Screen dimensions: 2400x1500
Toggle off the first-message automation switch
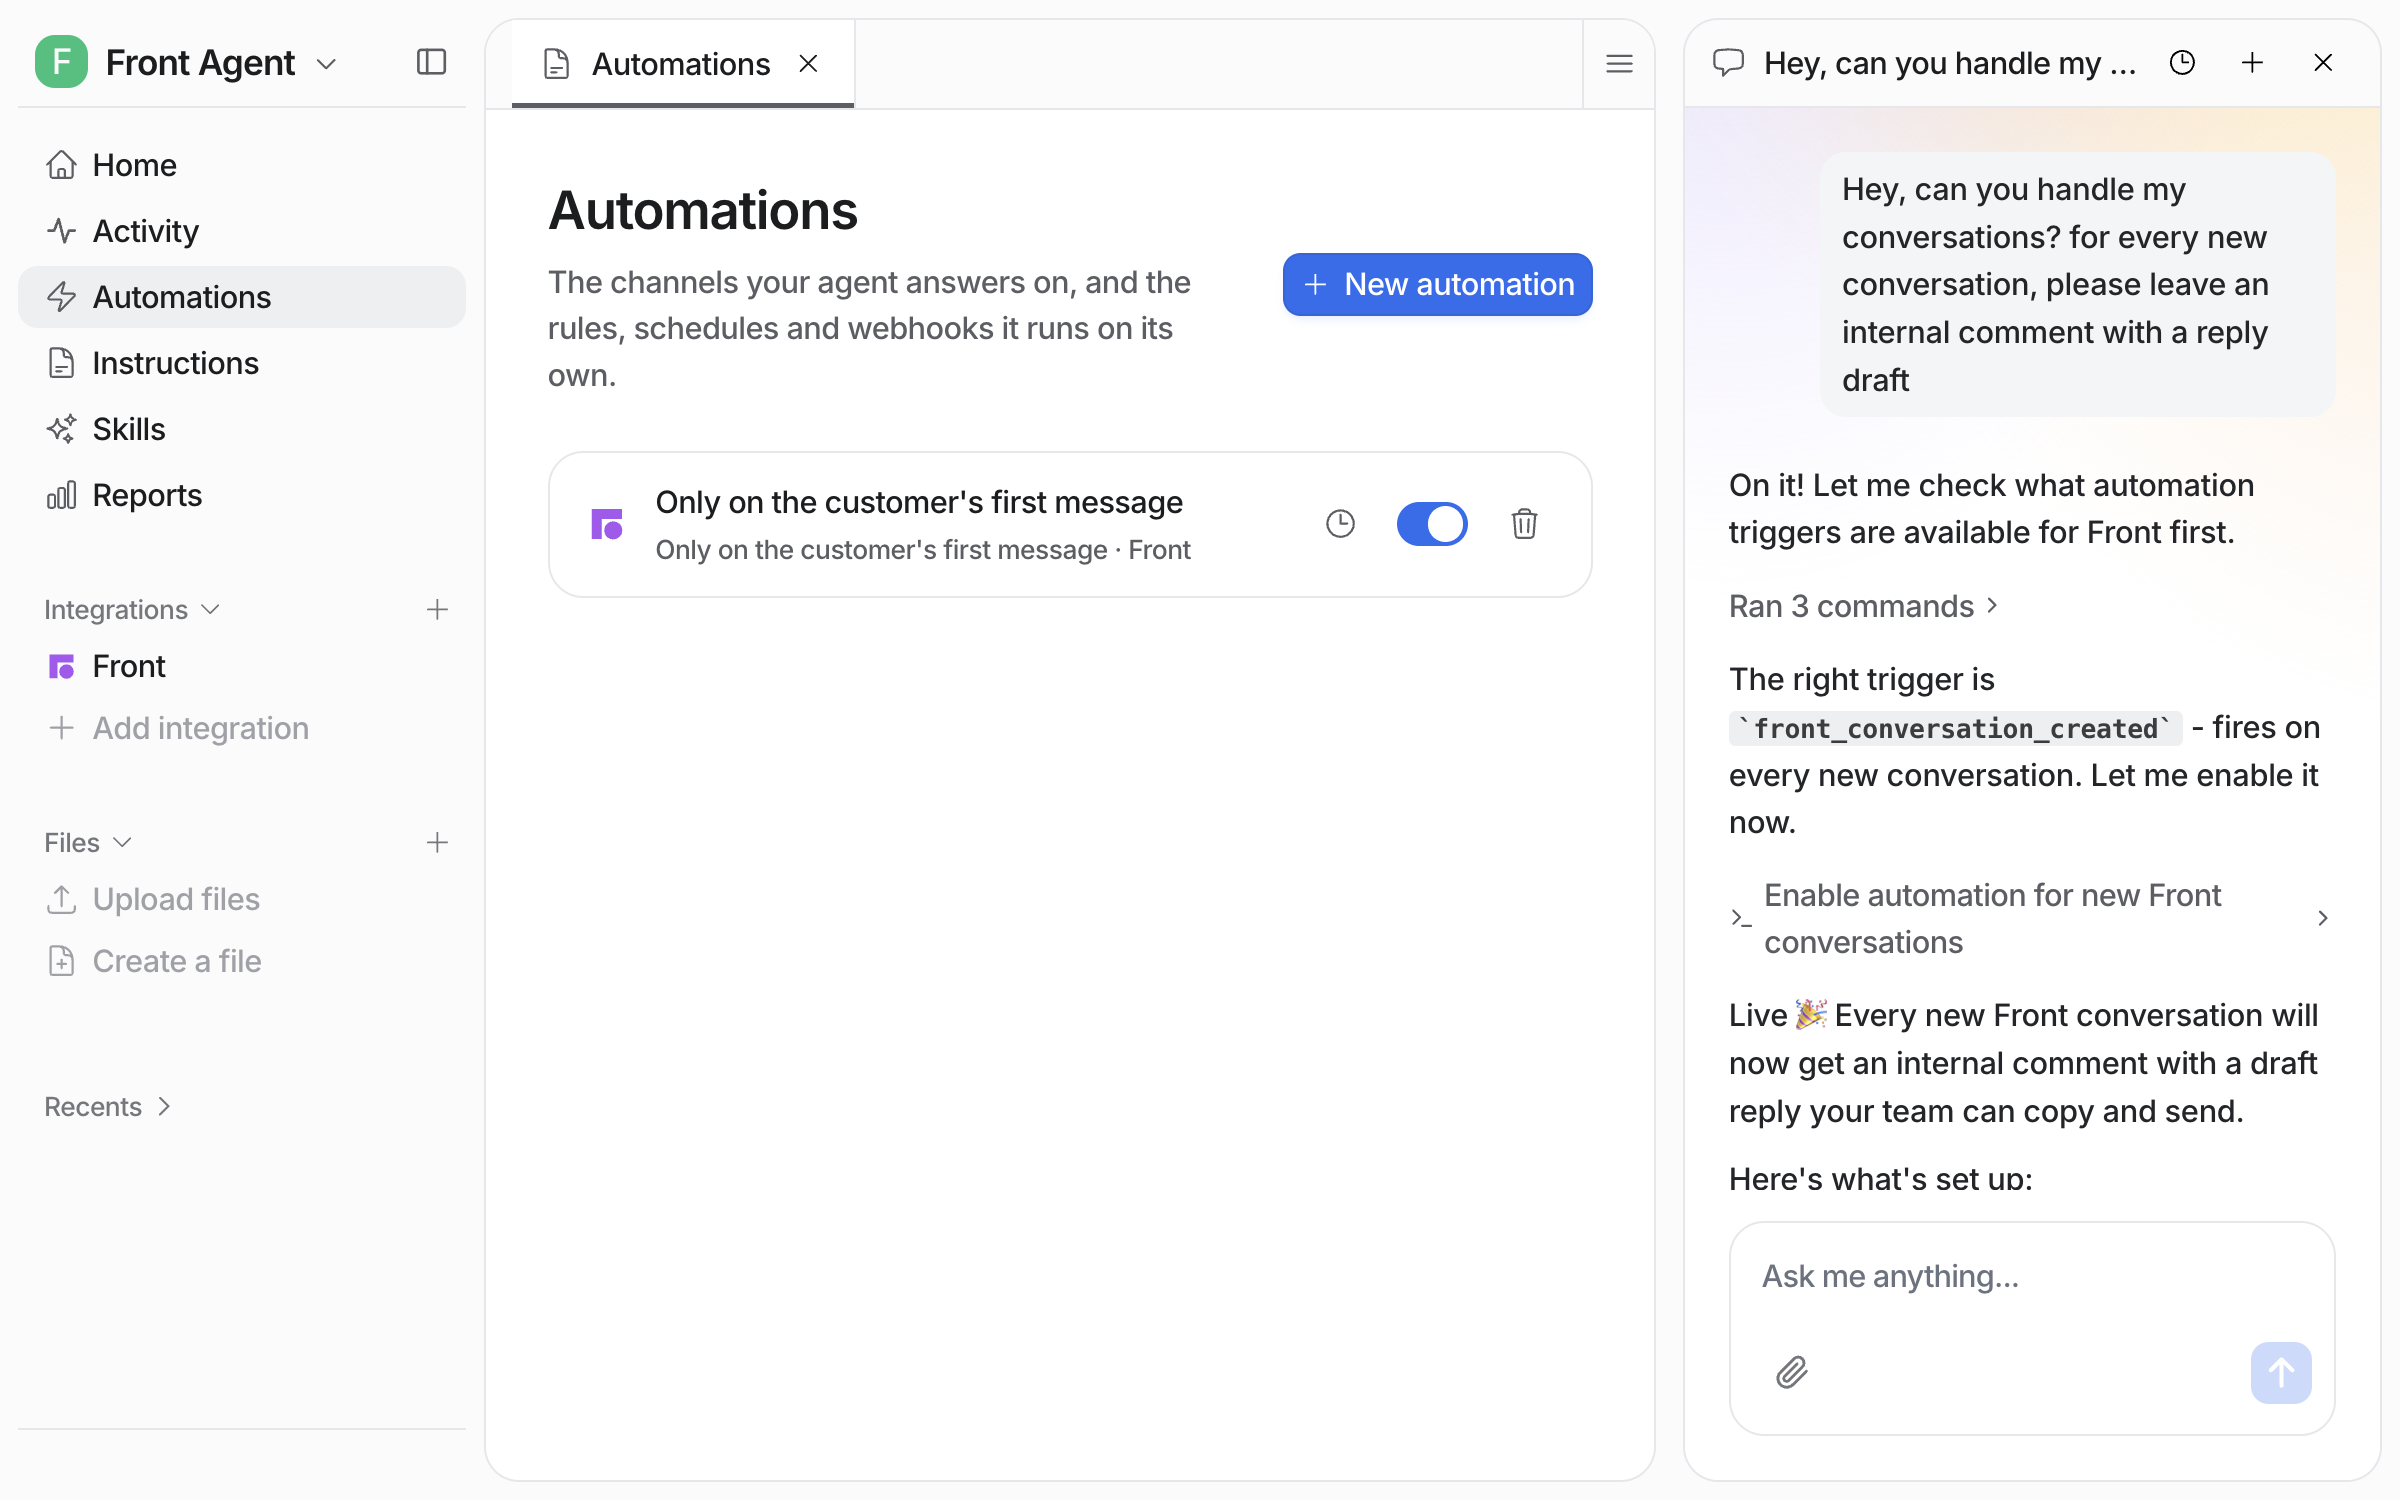pyautogui.click(x=1432, y=524)
